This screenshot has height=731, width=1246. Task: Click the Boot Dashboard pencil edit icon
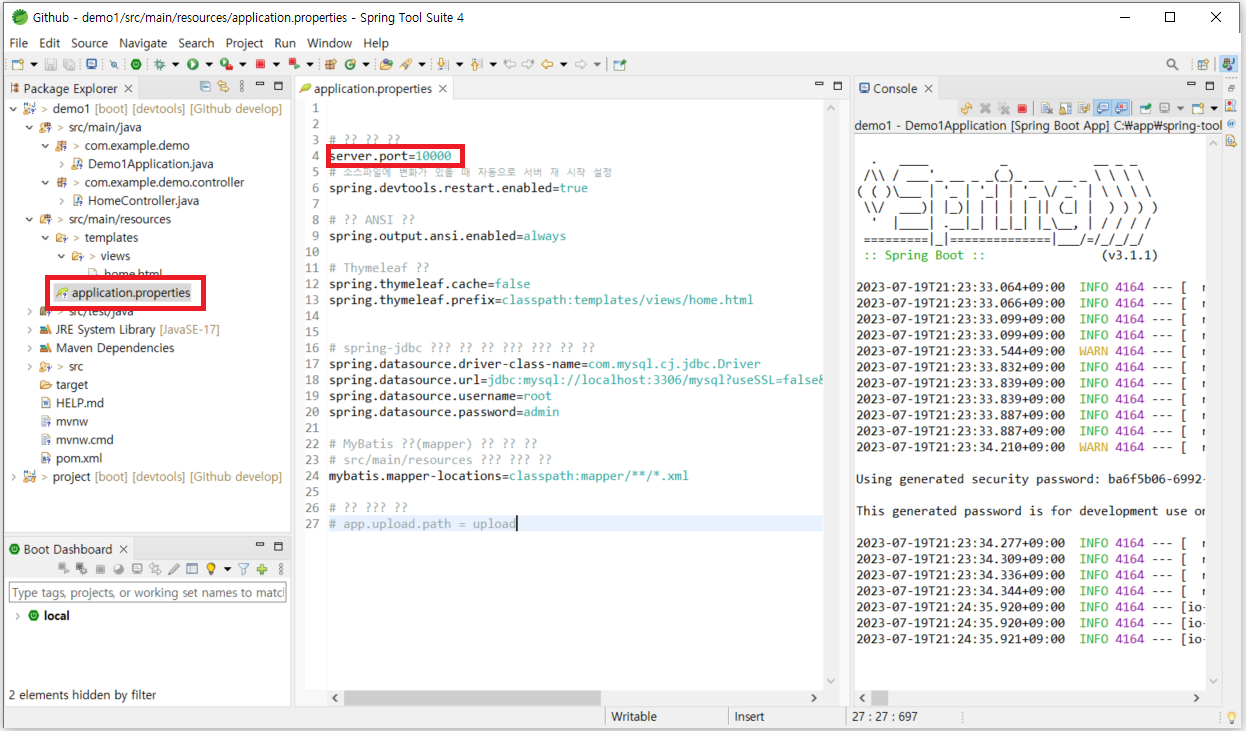coord(174,569)
